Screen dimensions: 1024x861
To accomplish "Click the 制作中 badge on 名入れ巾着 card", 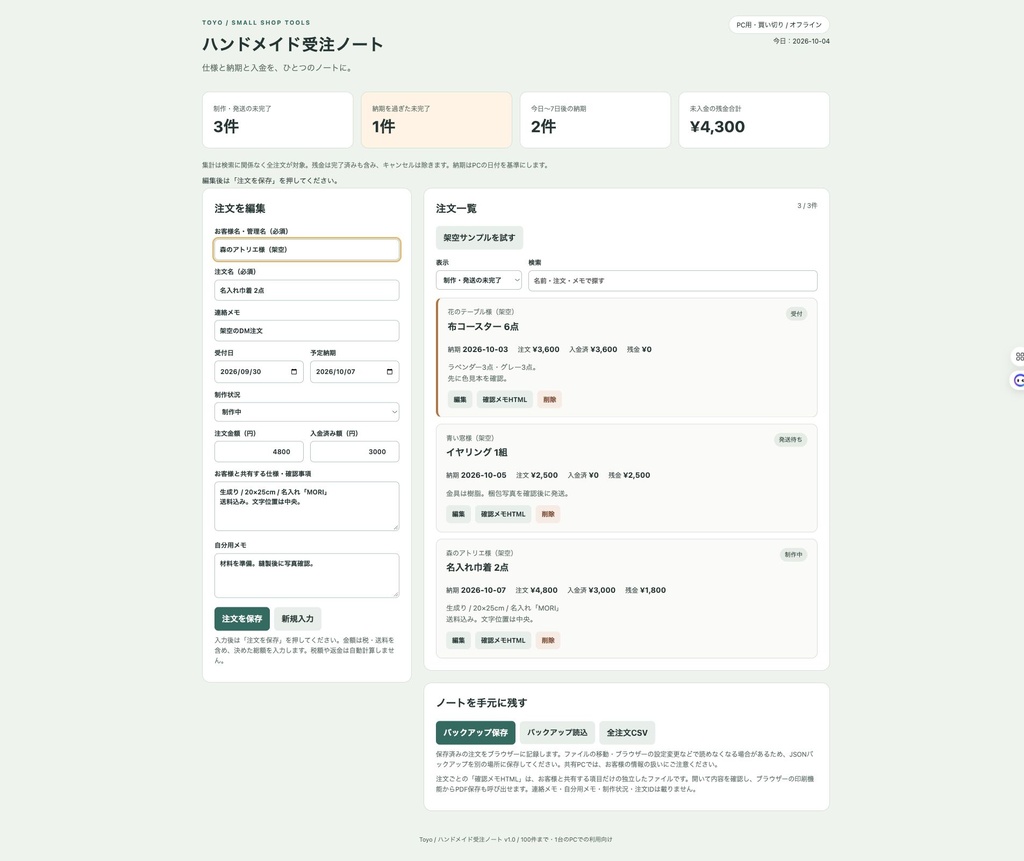I will pos(793,555).
